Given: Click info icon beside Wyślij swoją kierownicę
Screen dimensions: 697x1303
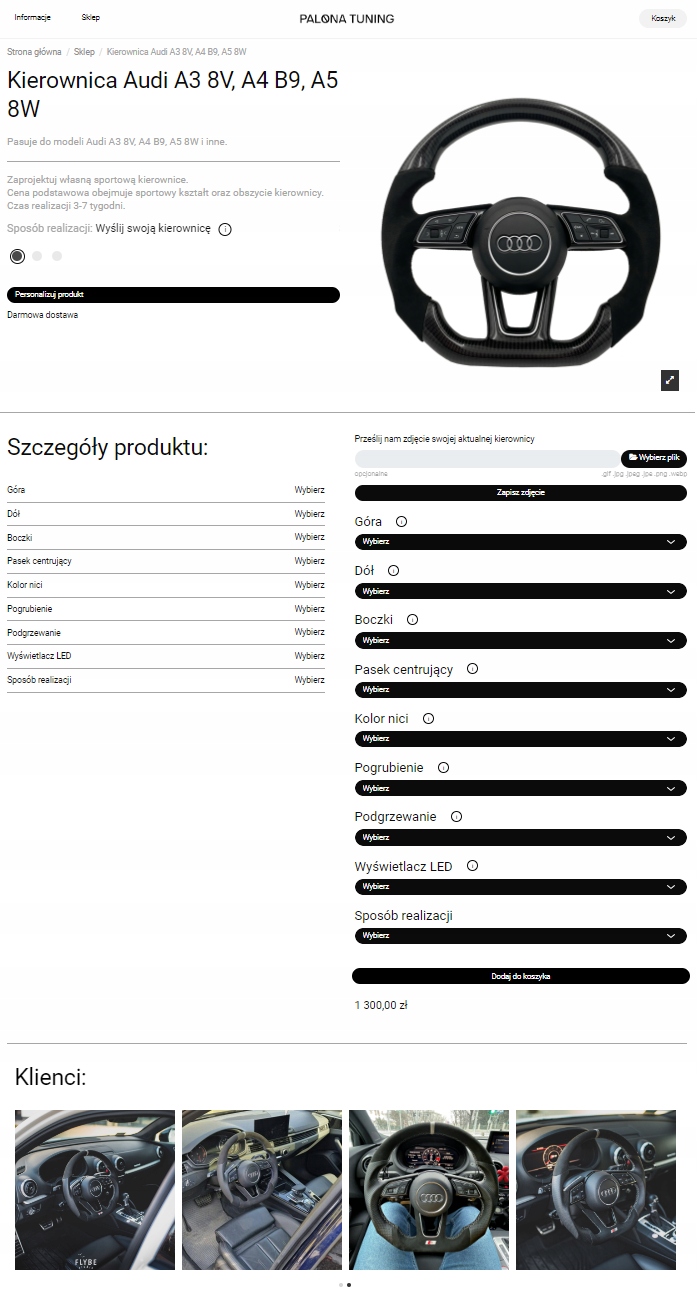Looking at the screenshot, I should click(225, 229).
